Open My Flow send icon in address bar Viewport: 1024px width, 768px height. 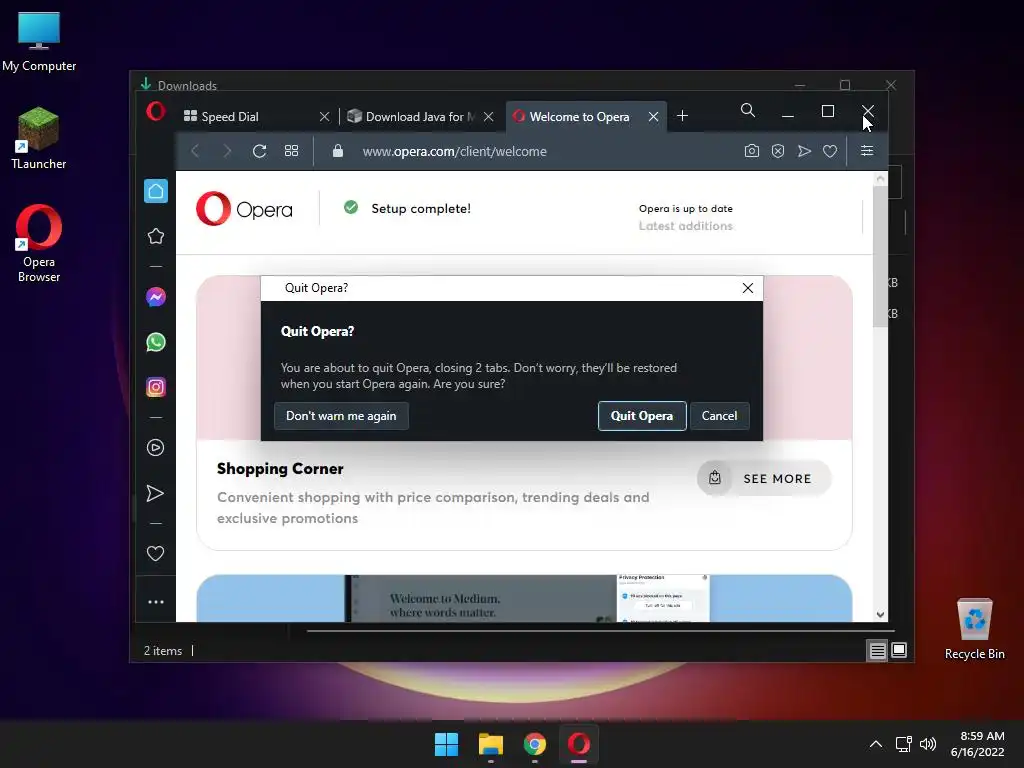coord(804,151)
